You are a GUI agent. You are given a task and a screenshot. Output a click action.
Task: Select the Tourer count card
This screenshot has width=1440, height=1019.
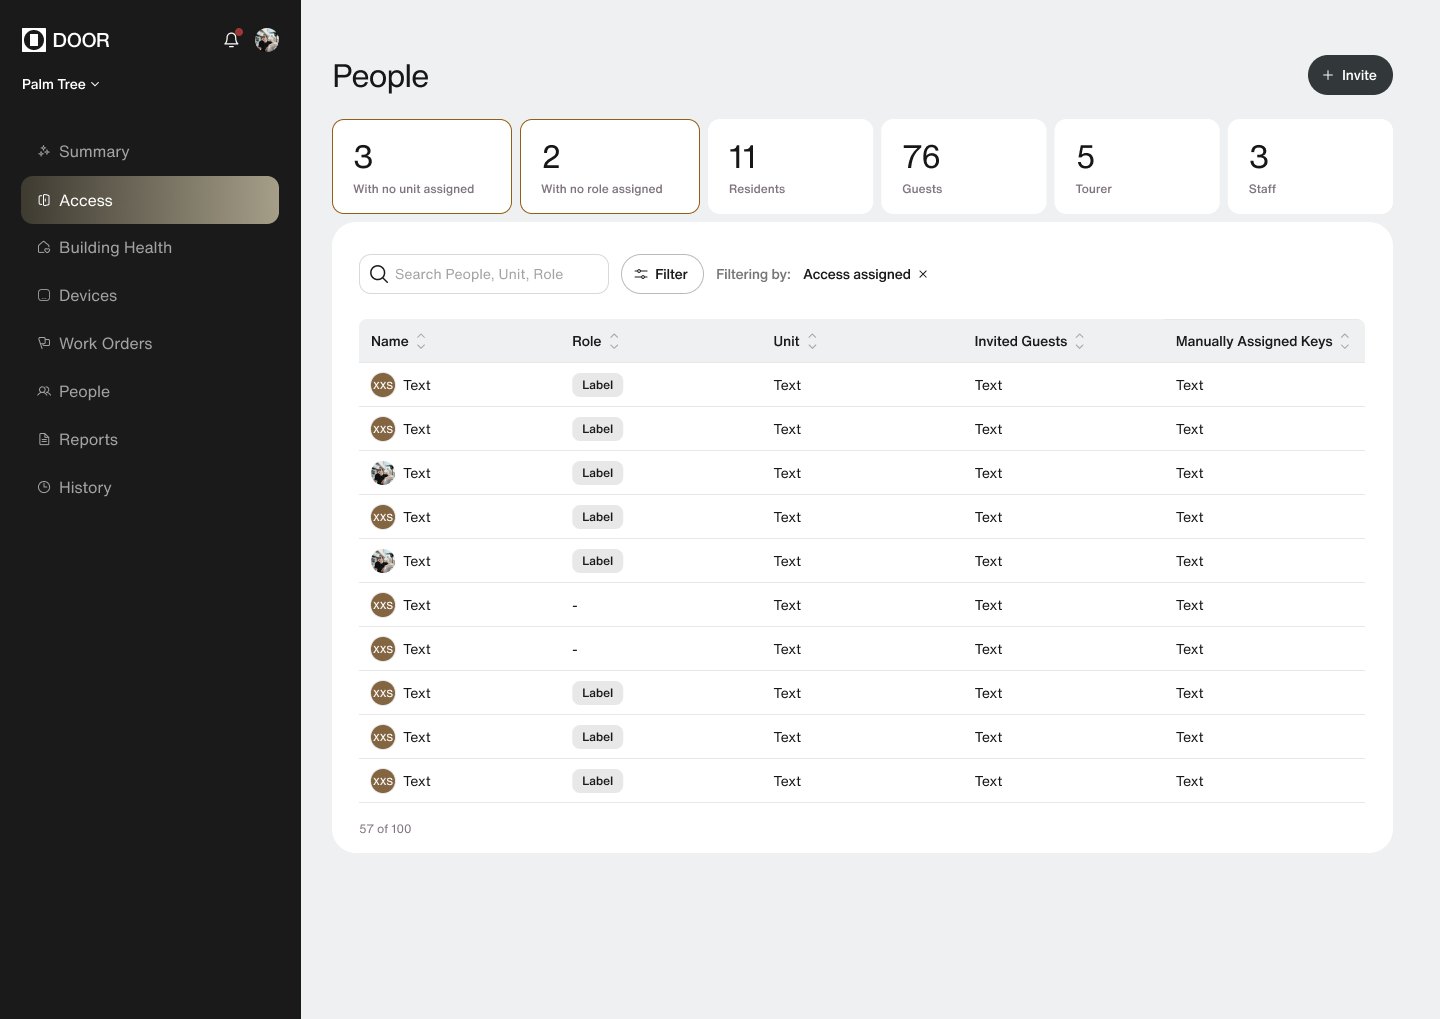click(x=1137, y=167)
